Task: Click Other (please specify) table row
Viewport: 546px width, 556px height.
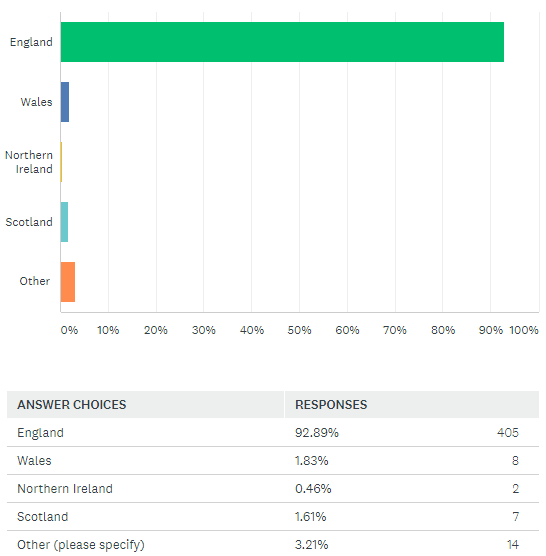Action: click(273, 544)
